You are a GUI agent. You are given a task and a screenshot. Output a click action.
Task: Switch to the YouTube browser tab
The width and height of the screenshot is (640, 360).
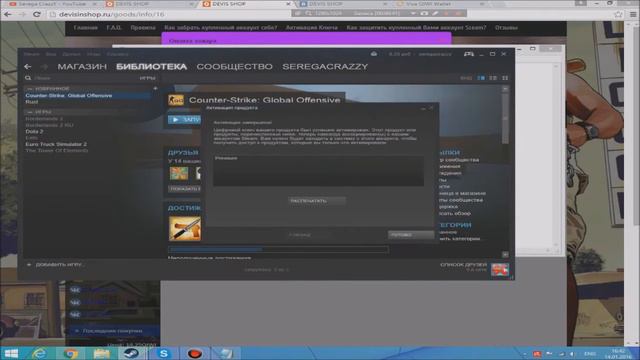point(52,4)
